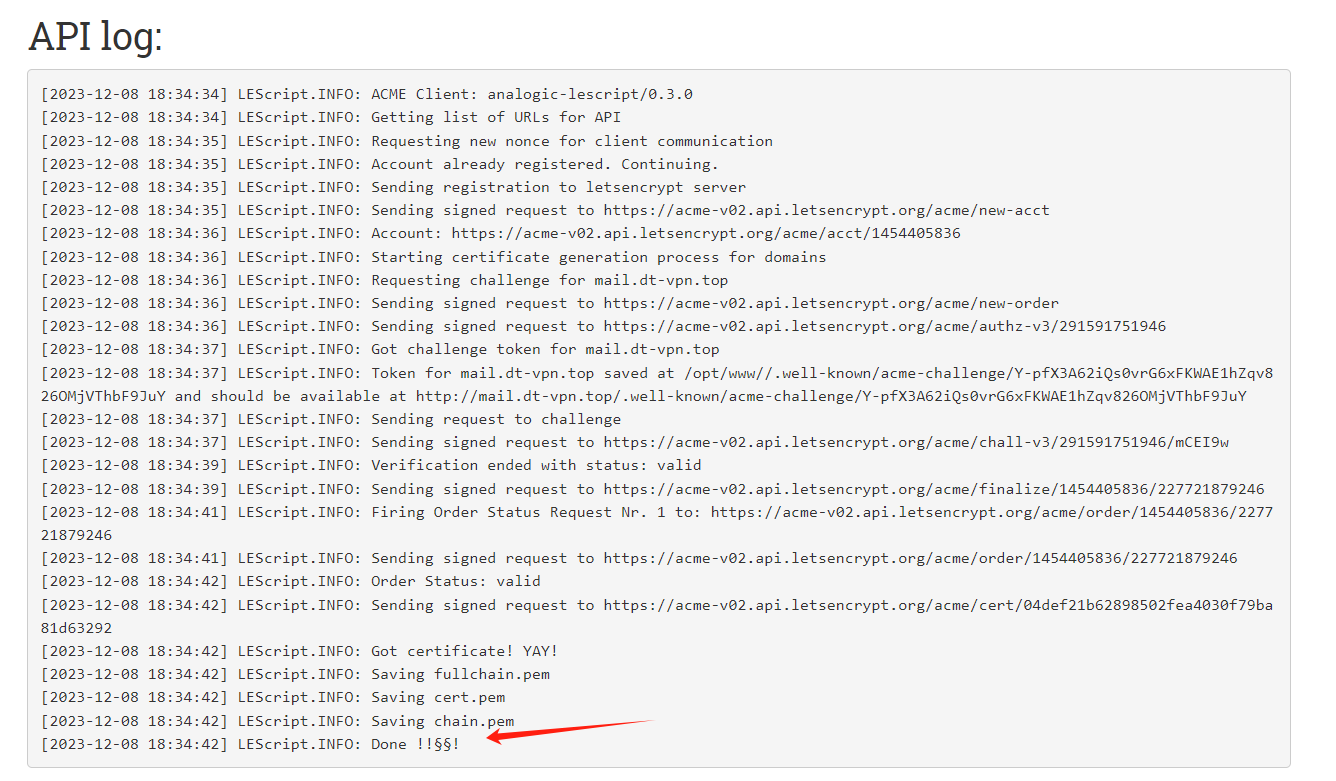The width and height of the screenshot is (1336, 781).
Task: Click "Requesting challenge for mail.dt-vpn.top" line
Action: 549,280
